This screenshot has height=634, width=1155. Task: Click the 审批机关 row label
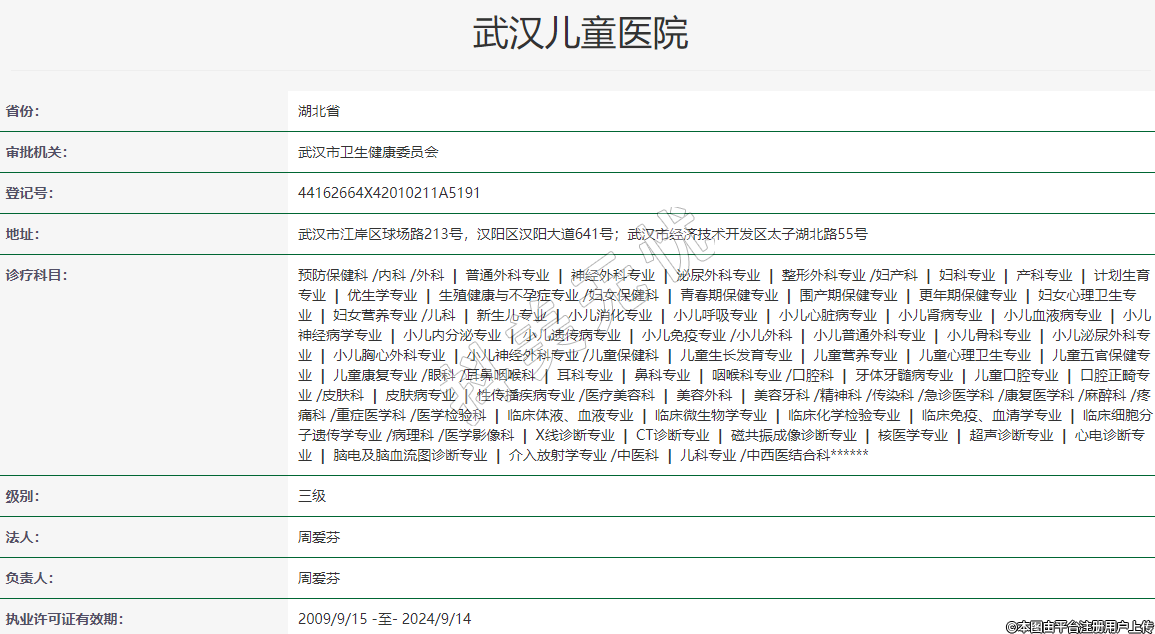[x=36, y=152]
